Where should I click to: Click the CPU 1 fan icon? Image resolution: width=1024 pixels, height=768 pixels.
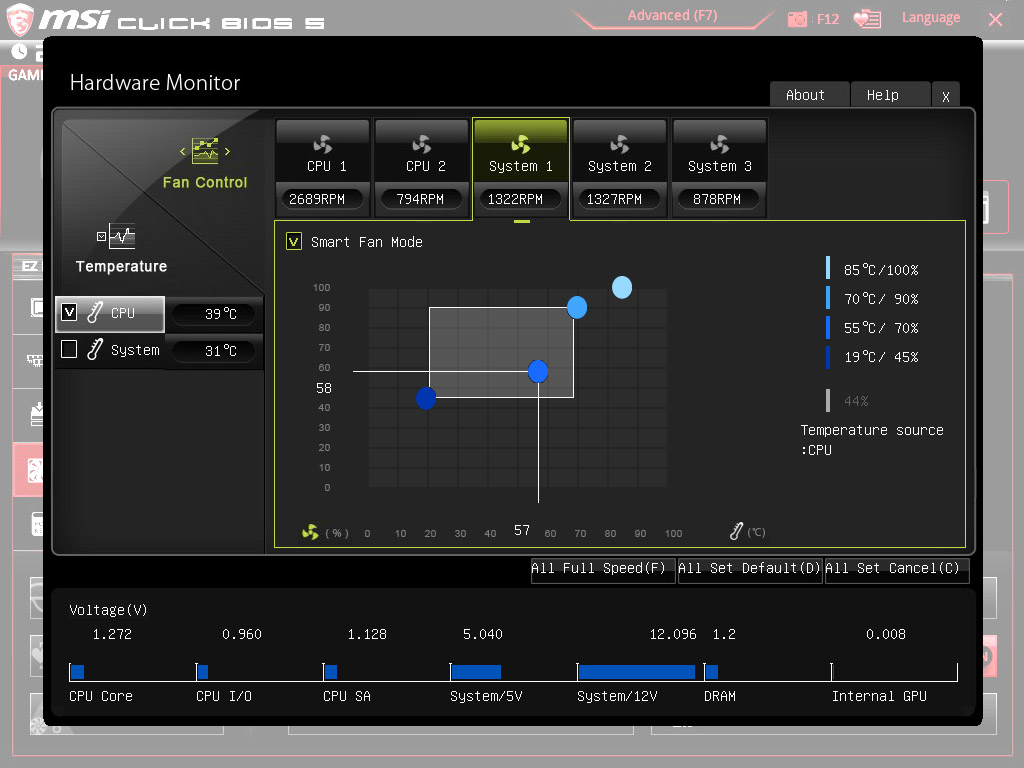[x=323, y=144]
